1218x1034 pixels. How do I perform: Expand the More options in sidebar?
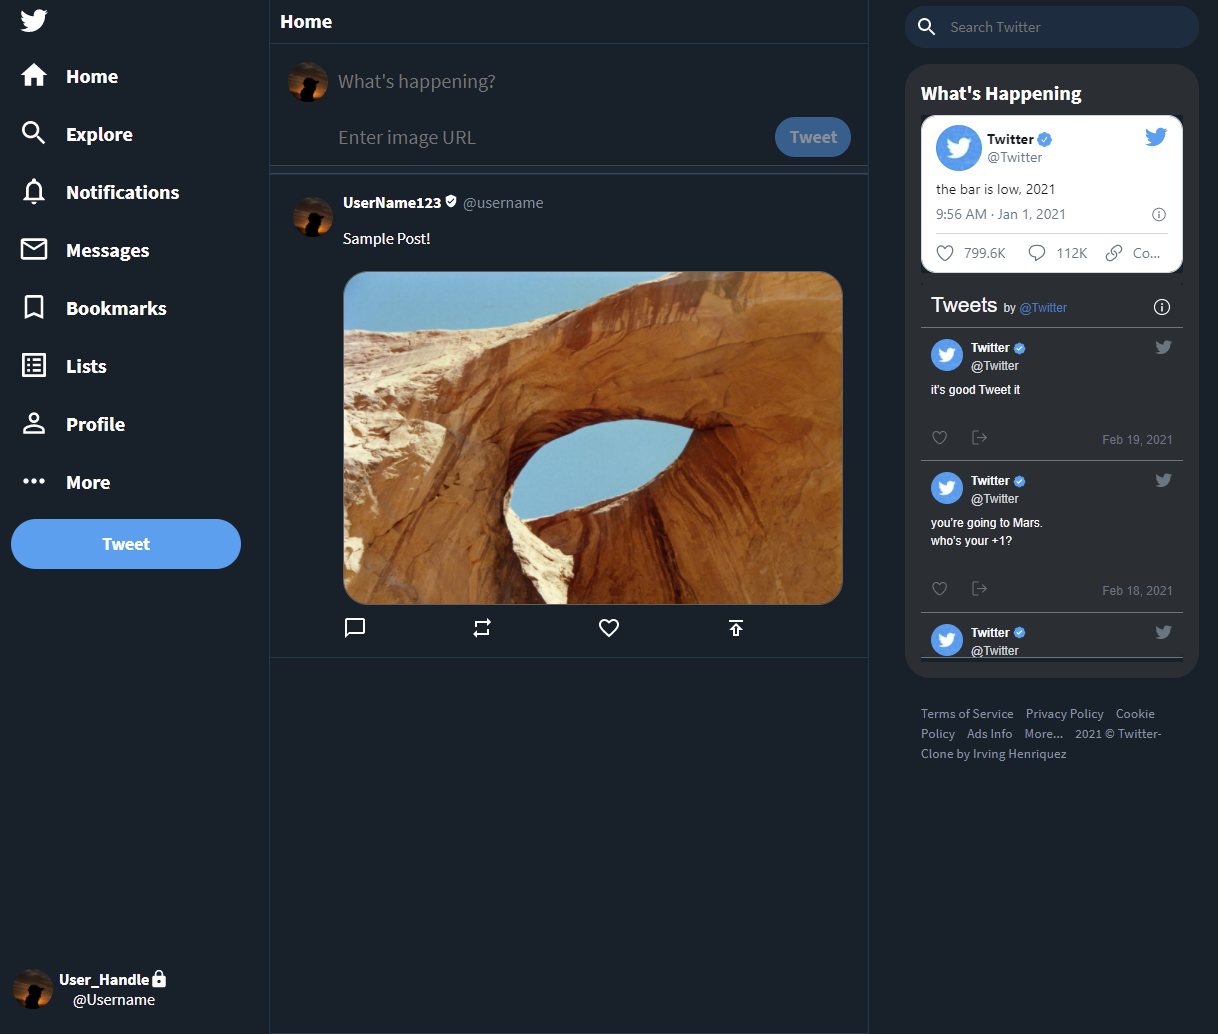point(88,482)
